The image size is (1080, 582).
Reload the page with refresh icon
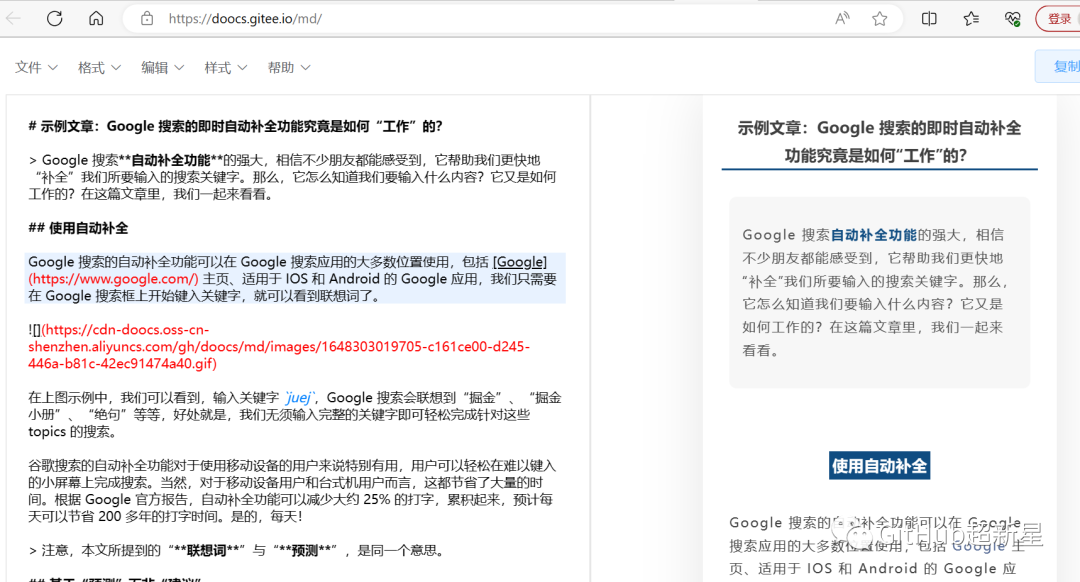[x=54, y=19]
